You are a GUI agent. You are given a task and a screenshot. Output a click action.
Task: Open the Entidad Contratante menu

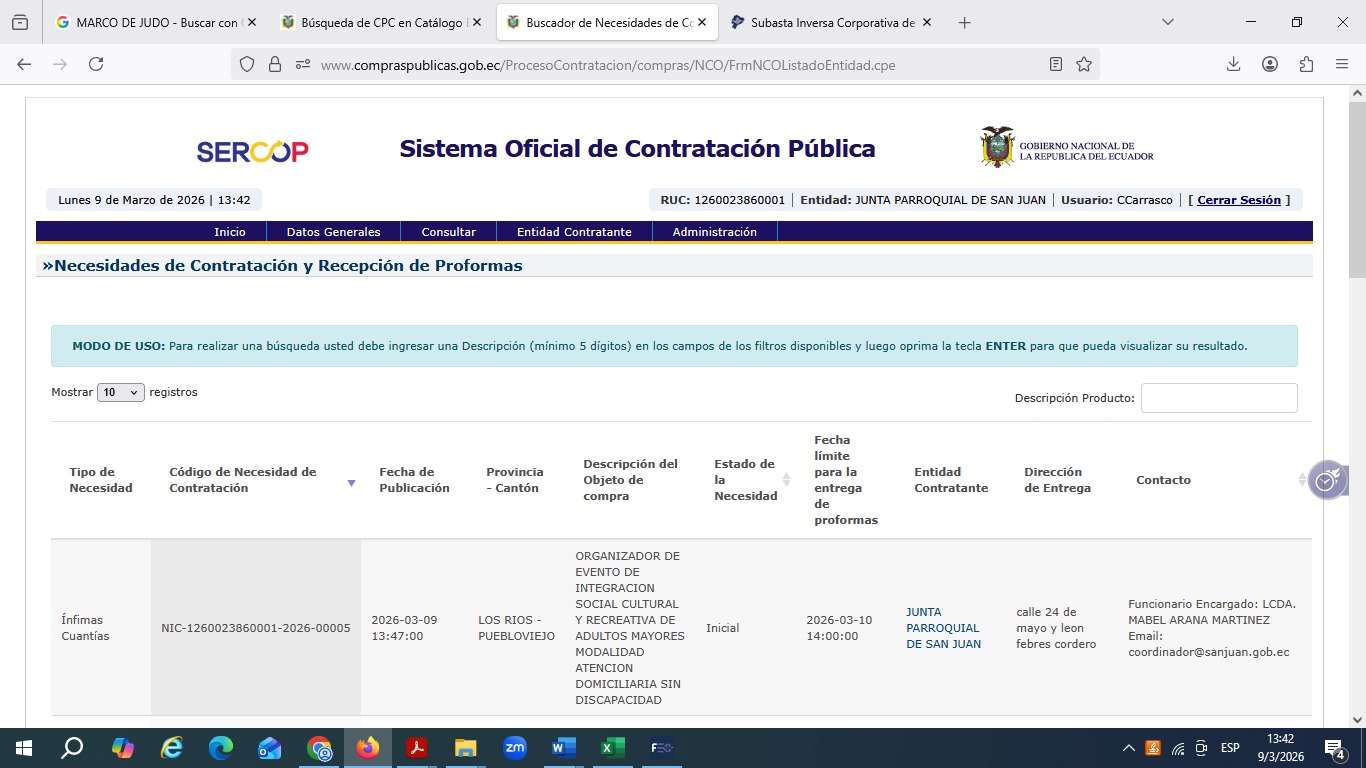click(x=574, y=232)
